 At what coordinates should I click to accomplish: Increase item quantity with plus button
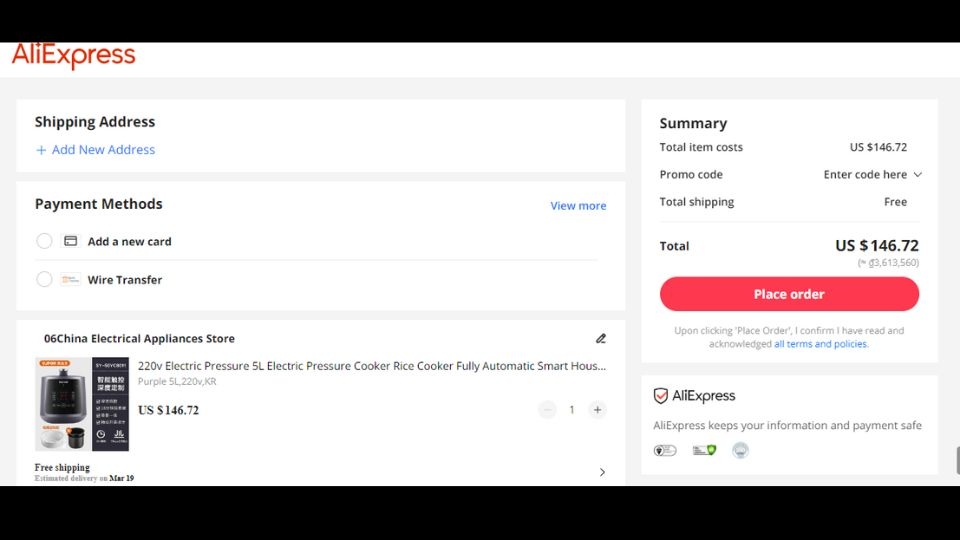pyautogui.click(x=597, y=409)
